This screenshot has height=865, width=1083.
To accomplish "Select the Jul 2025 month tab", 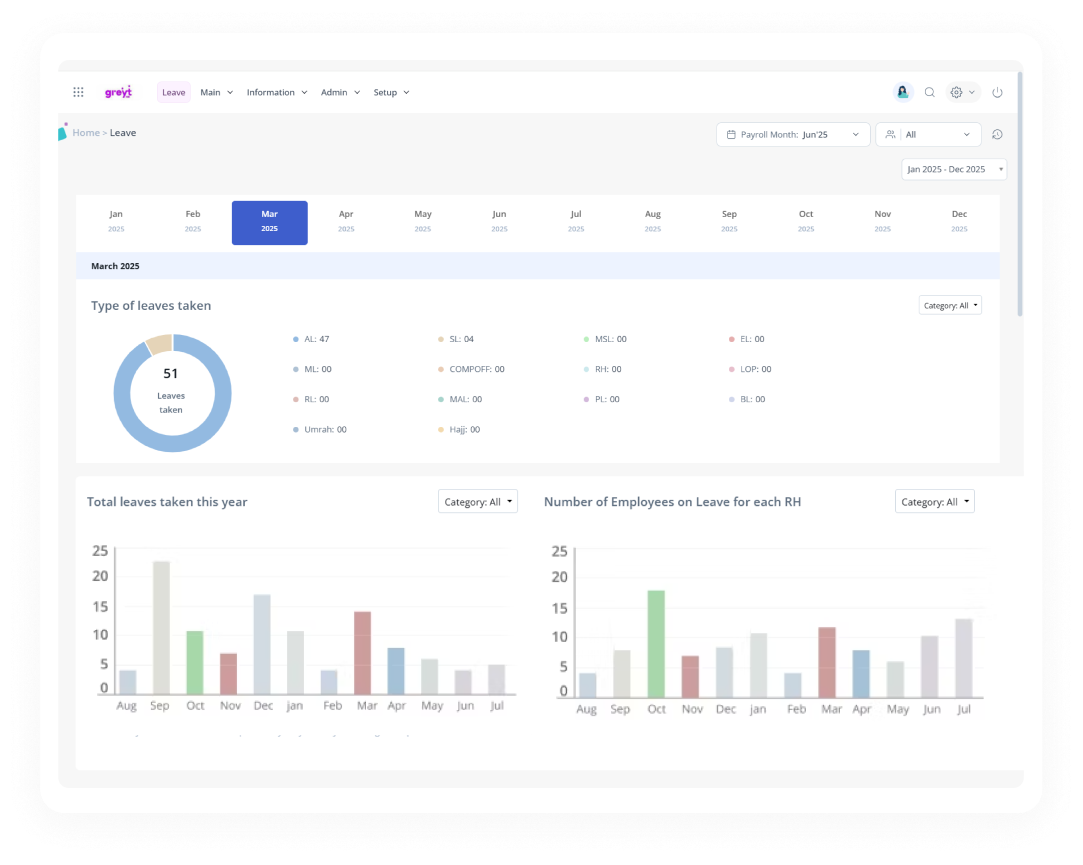I will (576, 221).
